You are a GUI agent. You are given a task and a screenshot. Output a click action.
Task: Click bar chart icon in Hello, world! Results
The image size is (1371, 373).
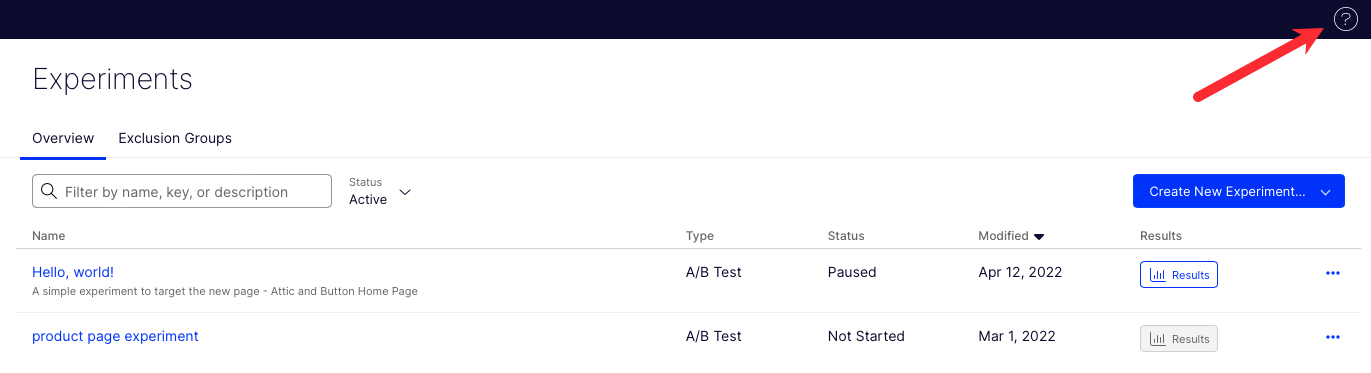1157,275
